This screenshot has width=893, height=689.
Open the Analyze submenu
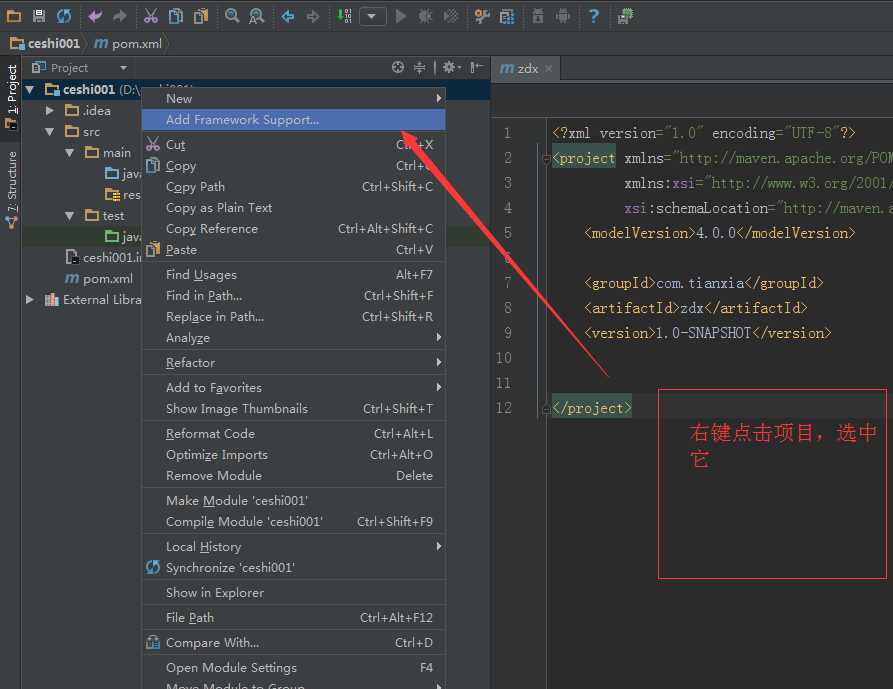[x=293, y=338]
